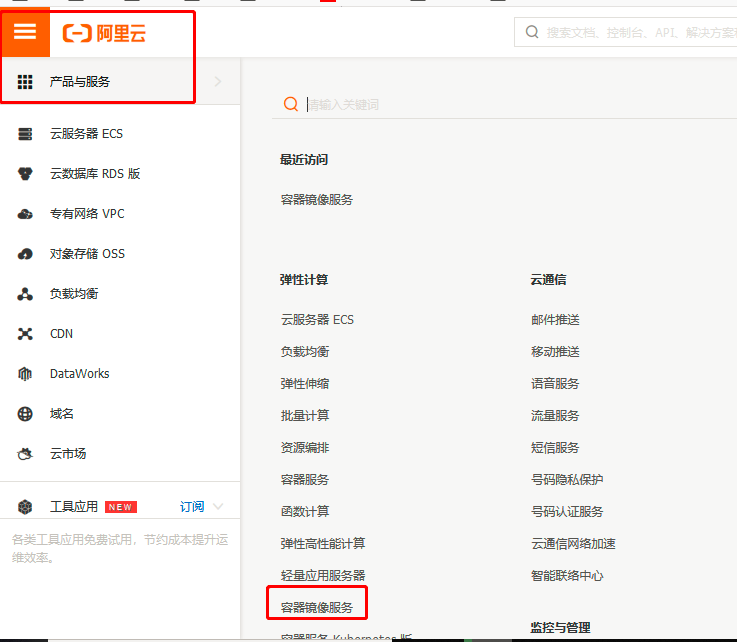The width and height of the screenshot is (737, 642).
Task: Click the 监控与管理 category heading
Action: [561, 628]
